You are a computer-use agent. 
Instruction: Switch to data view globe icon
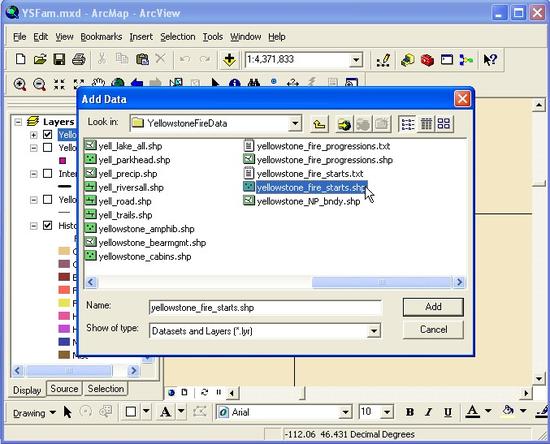pyautogui.click(x=171, y=392)
